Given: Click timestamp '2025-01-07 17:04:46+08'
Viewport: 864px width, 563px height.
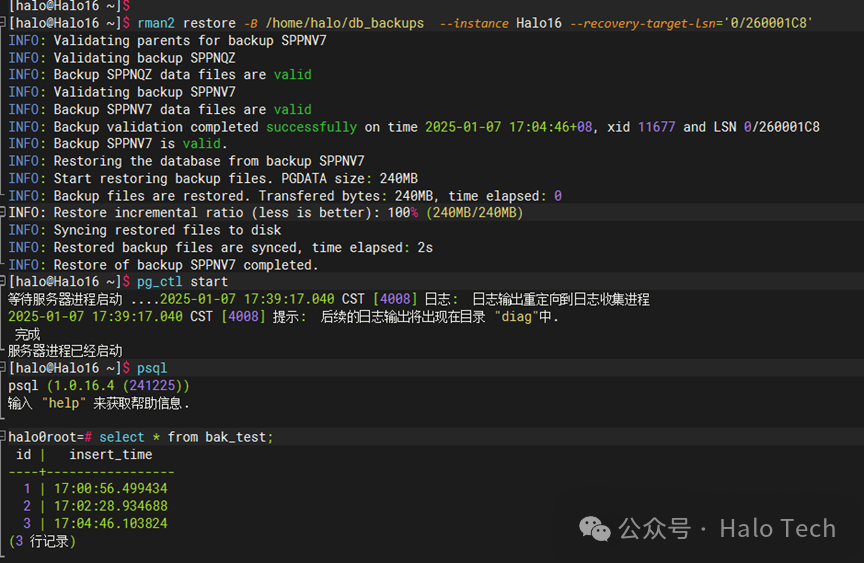Looking at the screenshot, I should tap(509, 127).
